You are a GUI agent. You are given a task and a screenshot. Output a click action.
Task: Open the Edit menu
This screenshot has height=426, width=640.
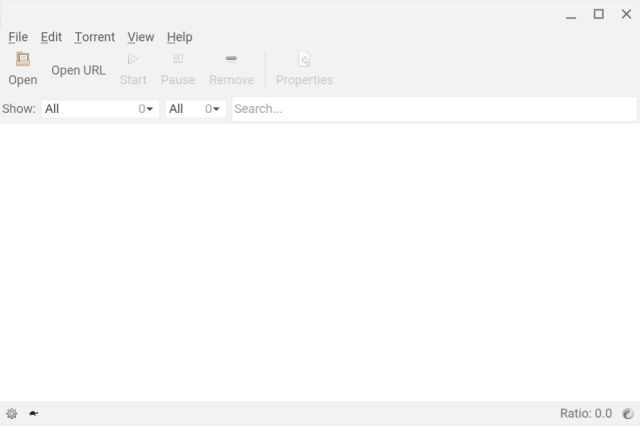click(51, 37)
